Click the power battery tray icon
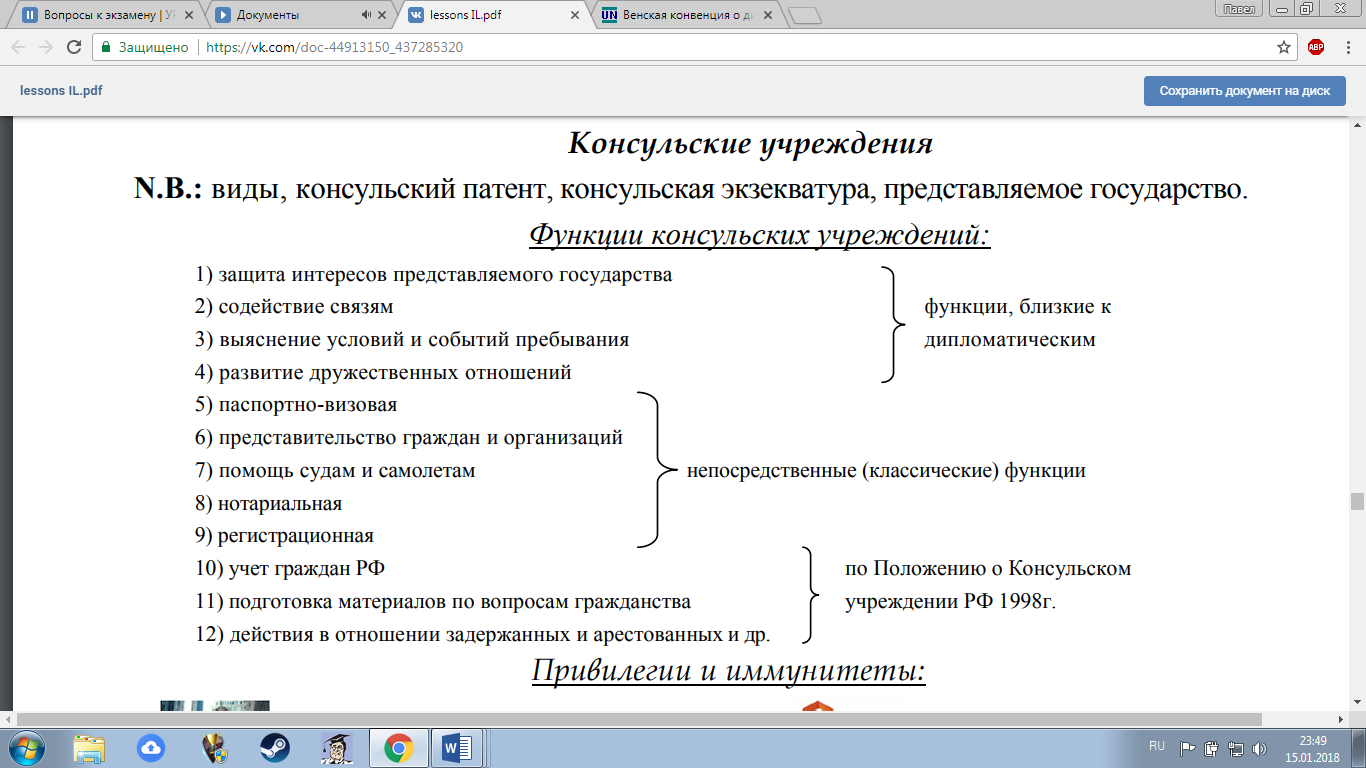Viewport: 1366px width, 768px height. point(1212,748)
